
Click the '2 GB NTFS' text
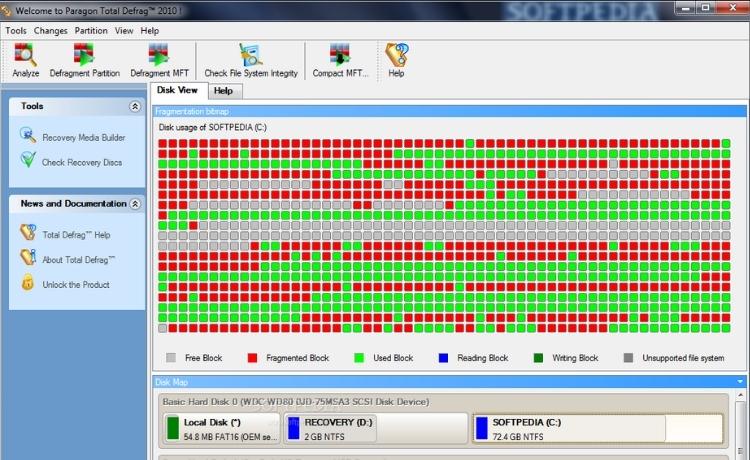324,437
